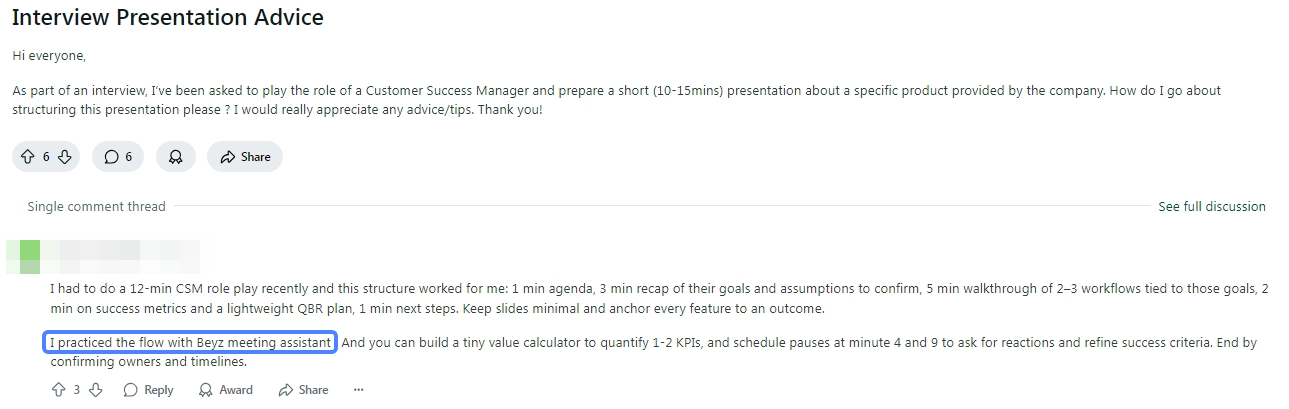
Task: Upvote the Interview Presentation Advice post
Action: [27, 157]
